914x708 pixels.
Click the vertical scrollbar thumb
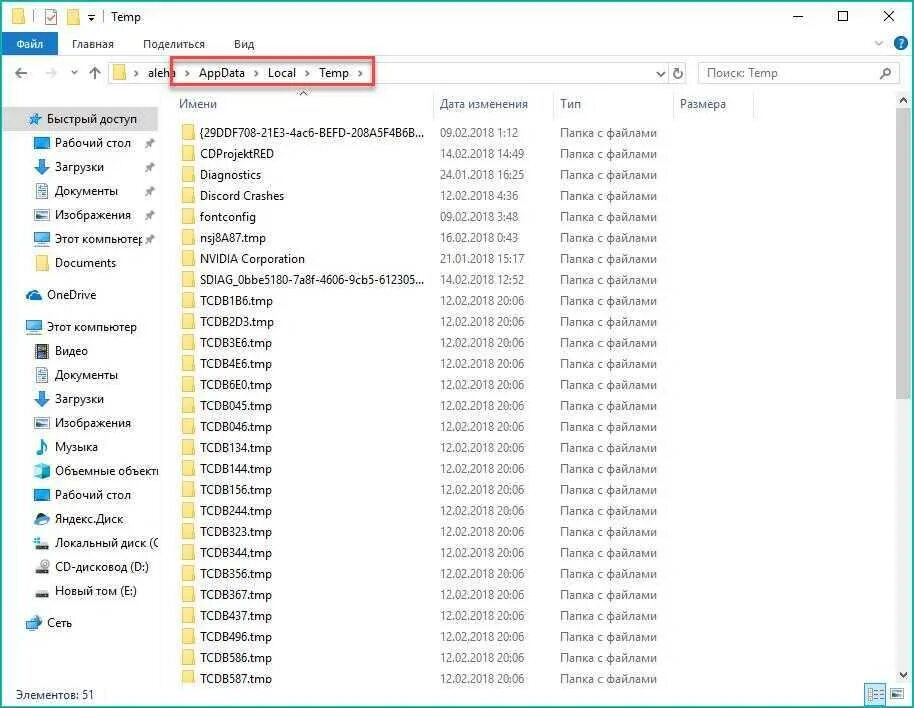coord(903,253)
